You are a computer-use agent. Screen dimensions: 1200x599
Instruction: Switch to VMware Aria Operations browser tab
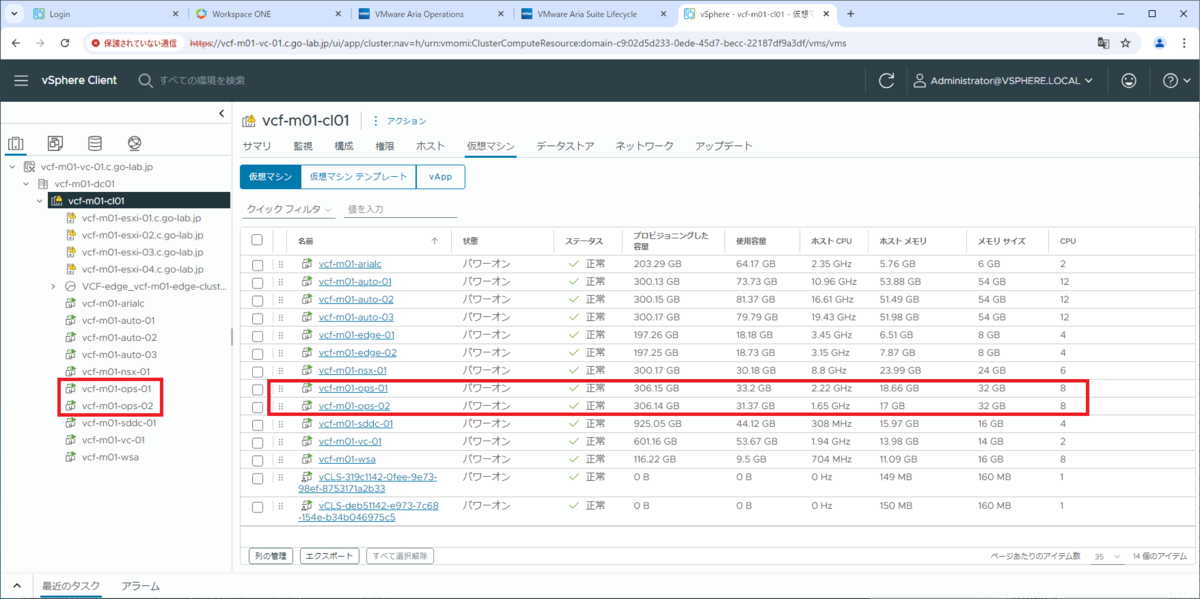click(x=431, y=14)
